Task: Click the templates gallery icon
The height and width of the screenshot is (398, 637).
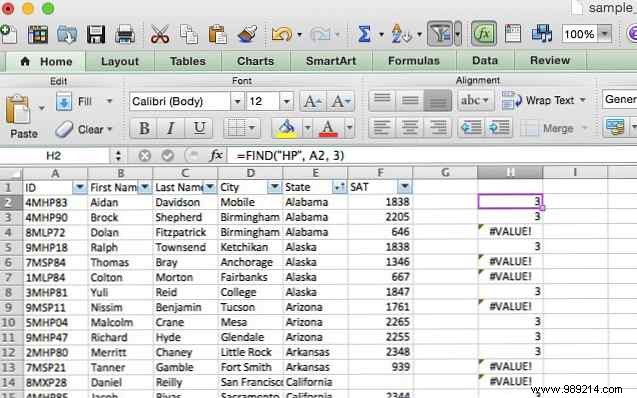Action: (38, 35)
